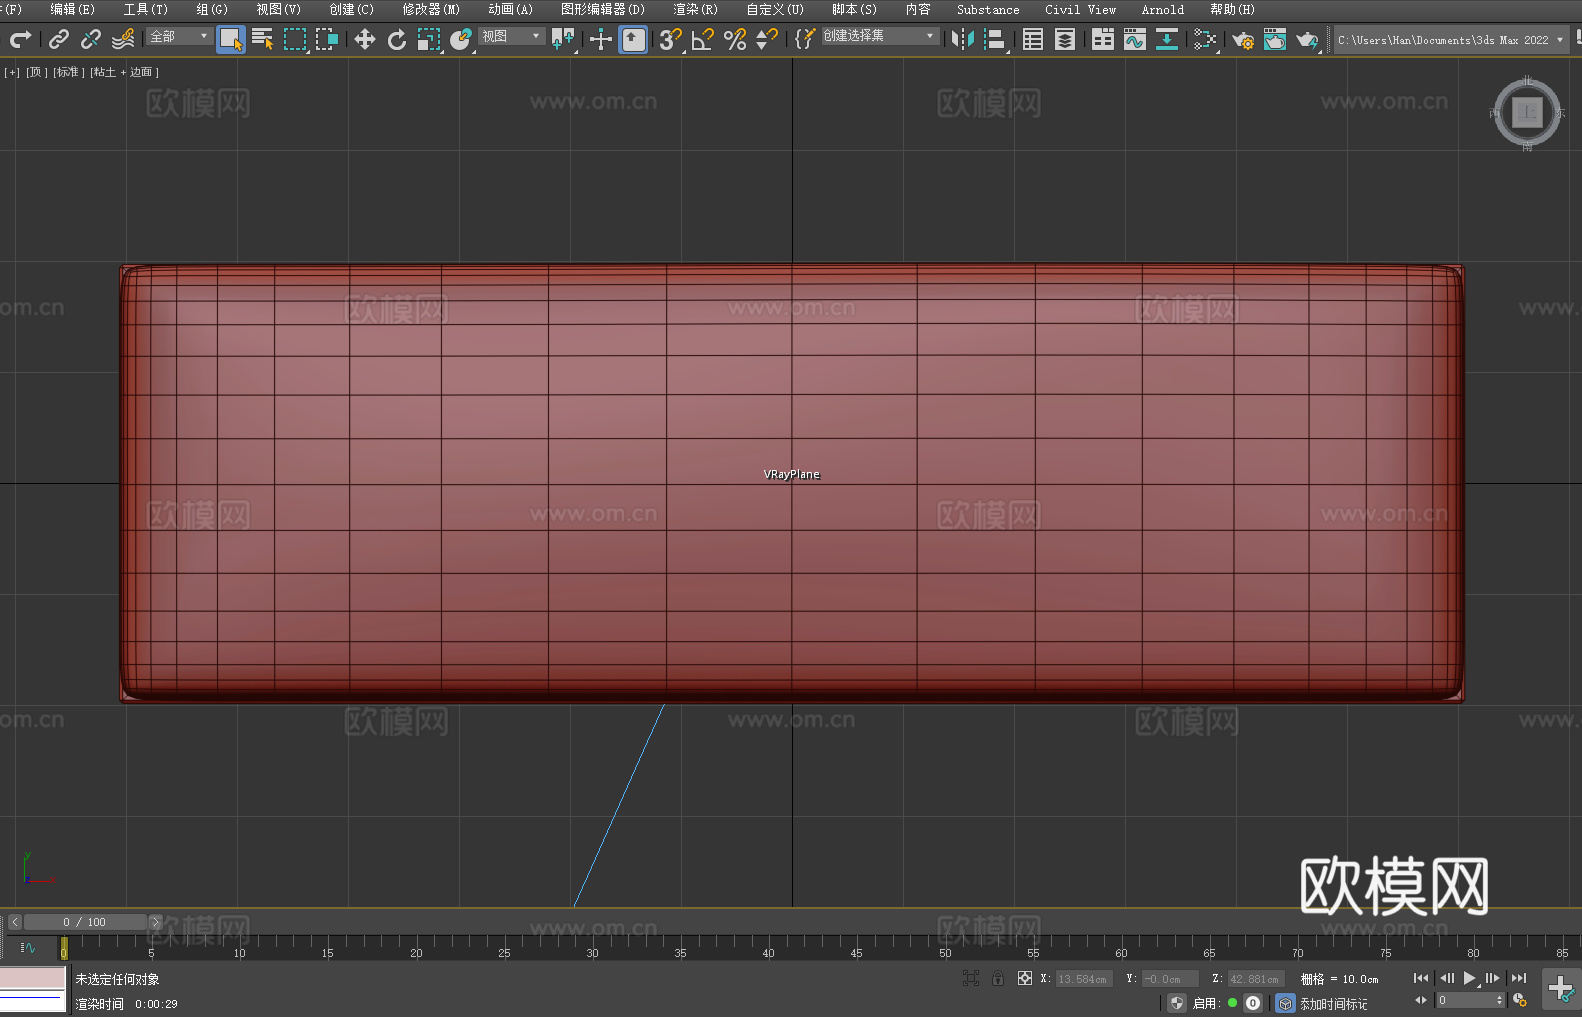The height and width of the screenshot is (1017, 1582).
Task: Open the 创建选择集 dropdown
Action: click(880, 36)
